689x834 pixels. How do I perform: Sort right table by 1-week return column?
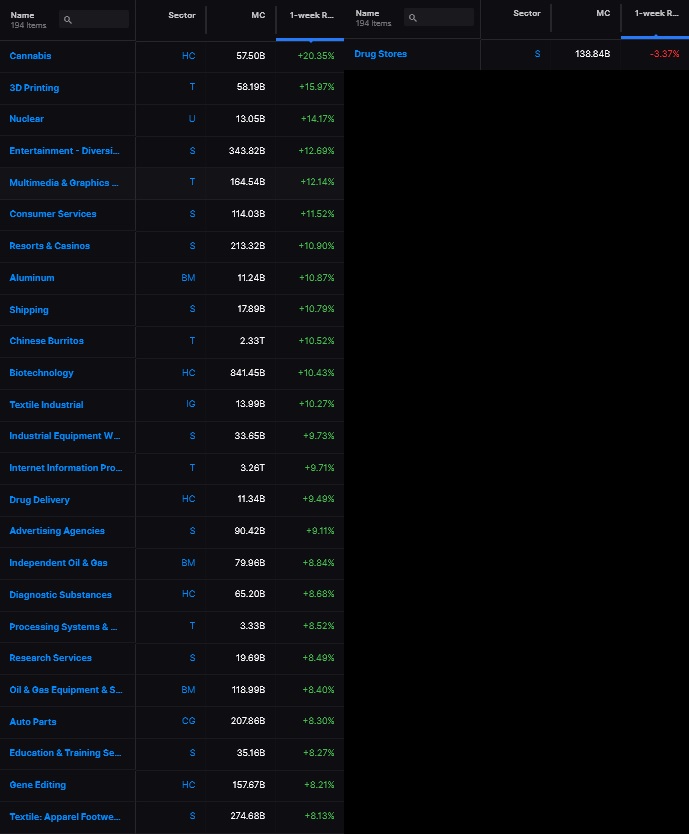656,13
